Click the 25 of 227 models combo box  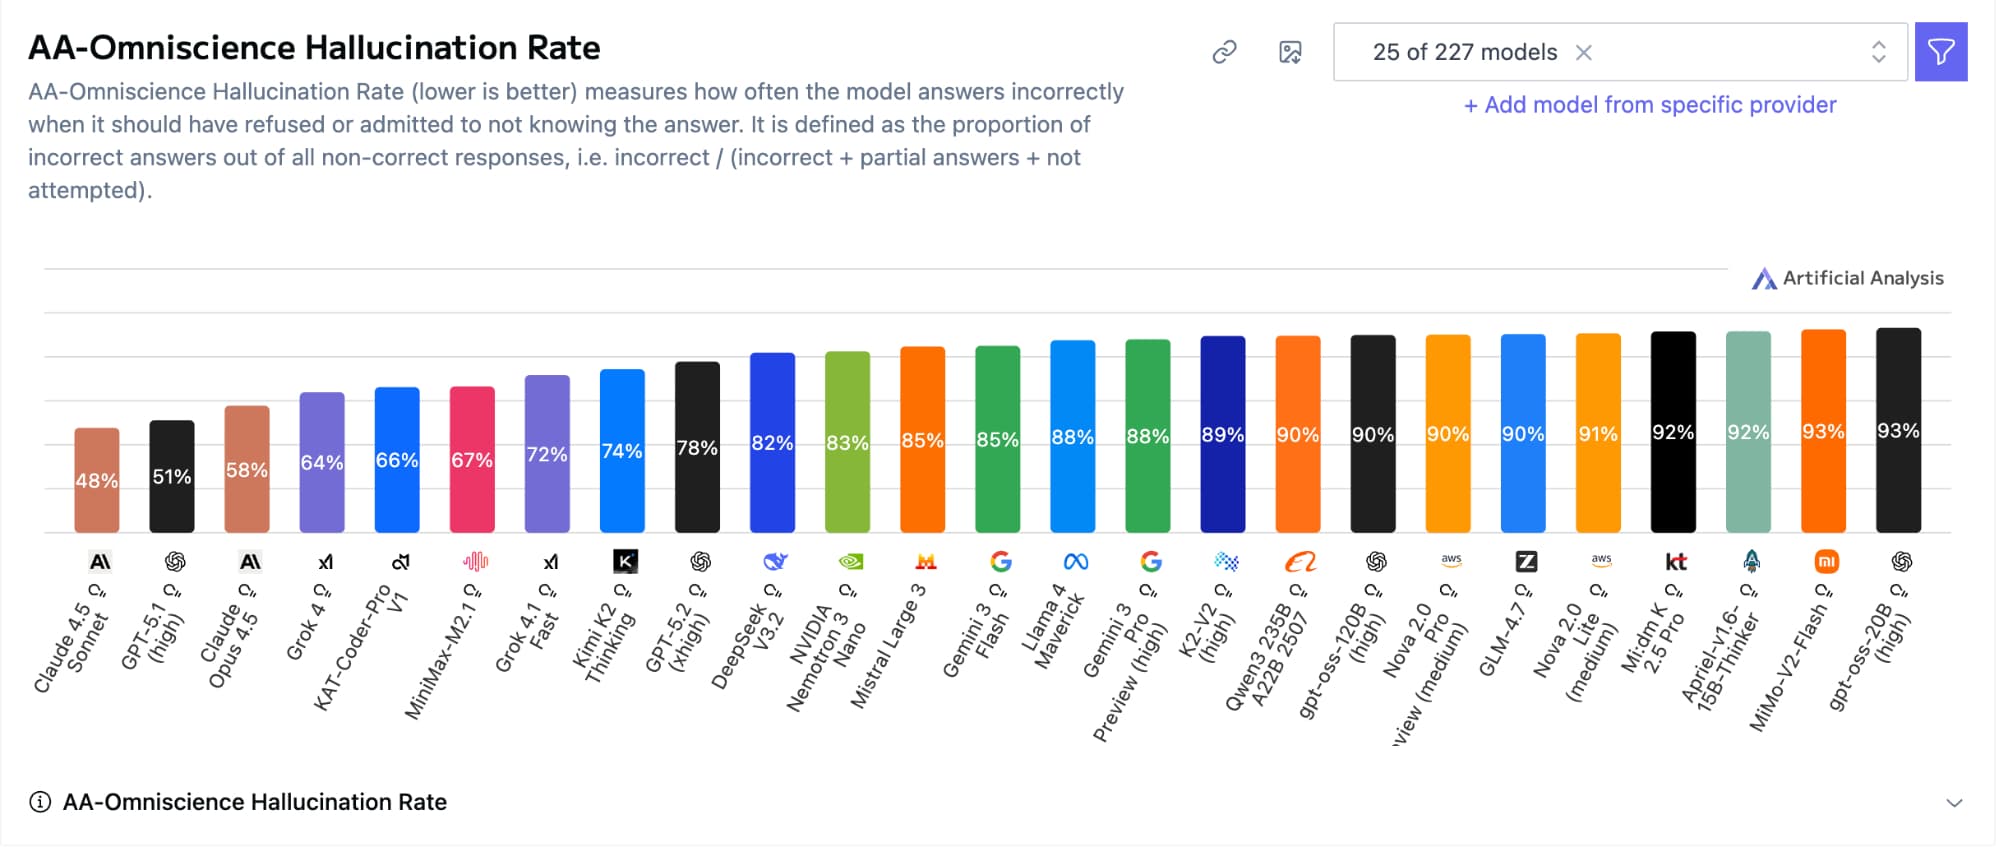(x=1464, y=52)
